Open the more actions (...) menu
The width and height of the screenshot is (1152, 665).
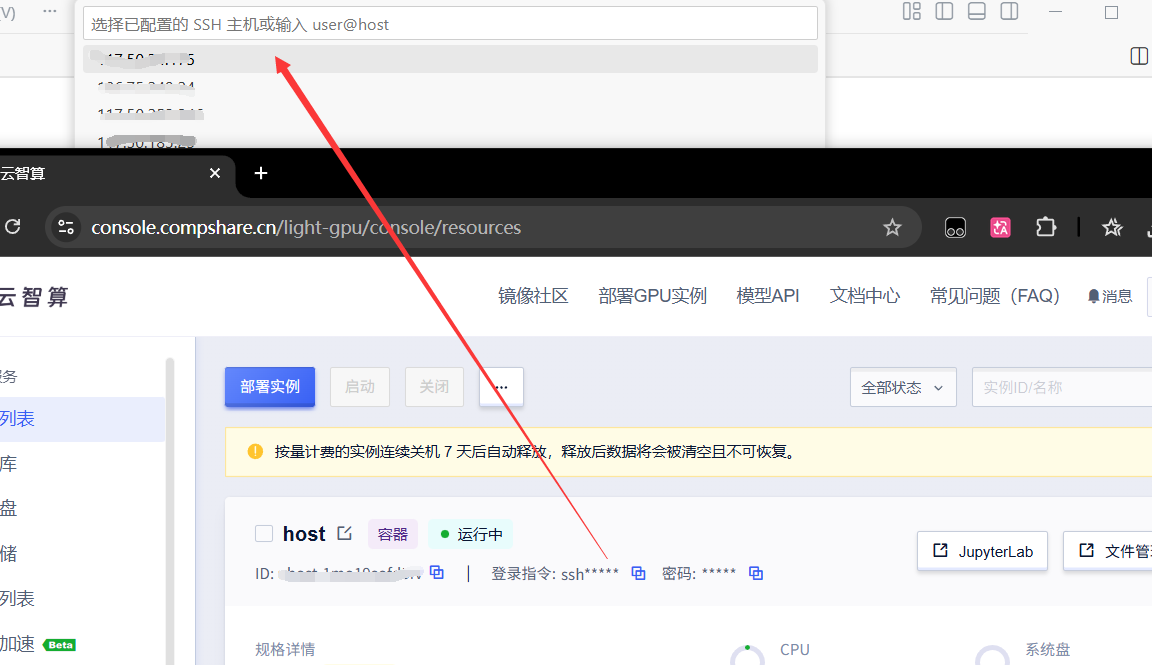(501, 387)
